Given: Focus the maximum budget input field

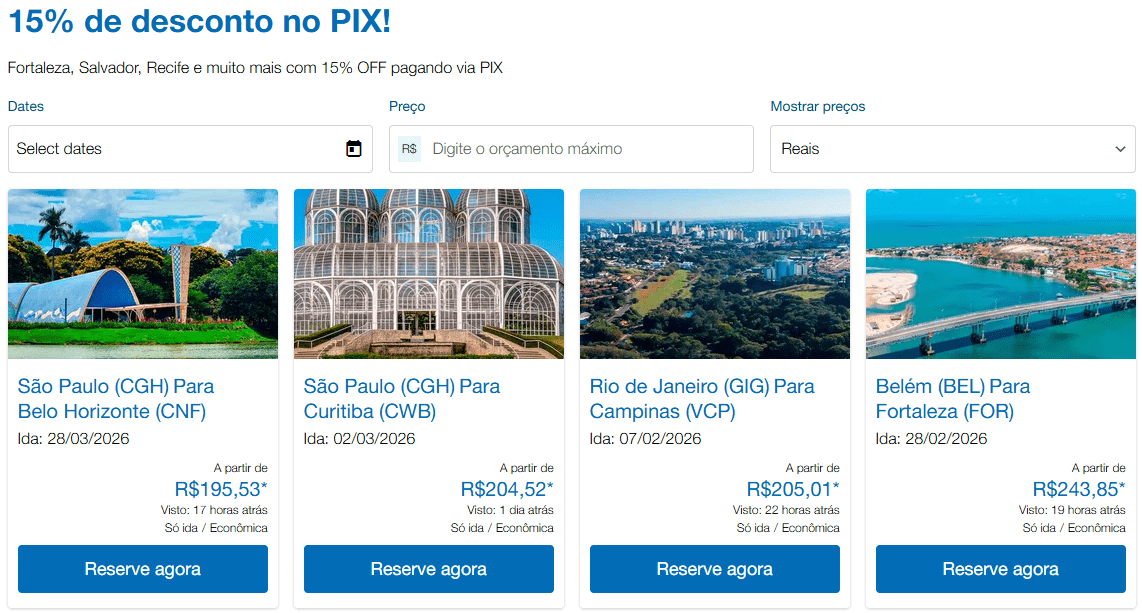Looking at the screenshot, I should [585, 149].
